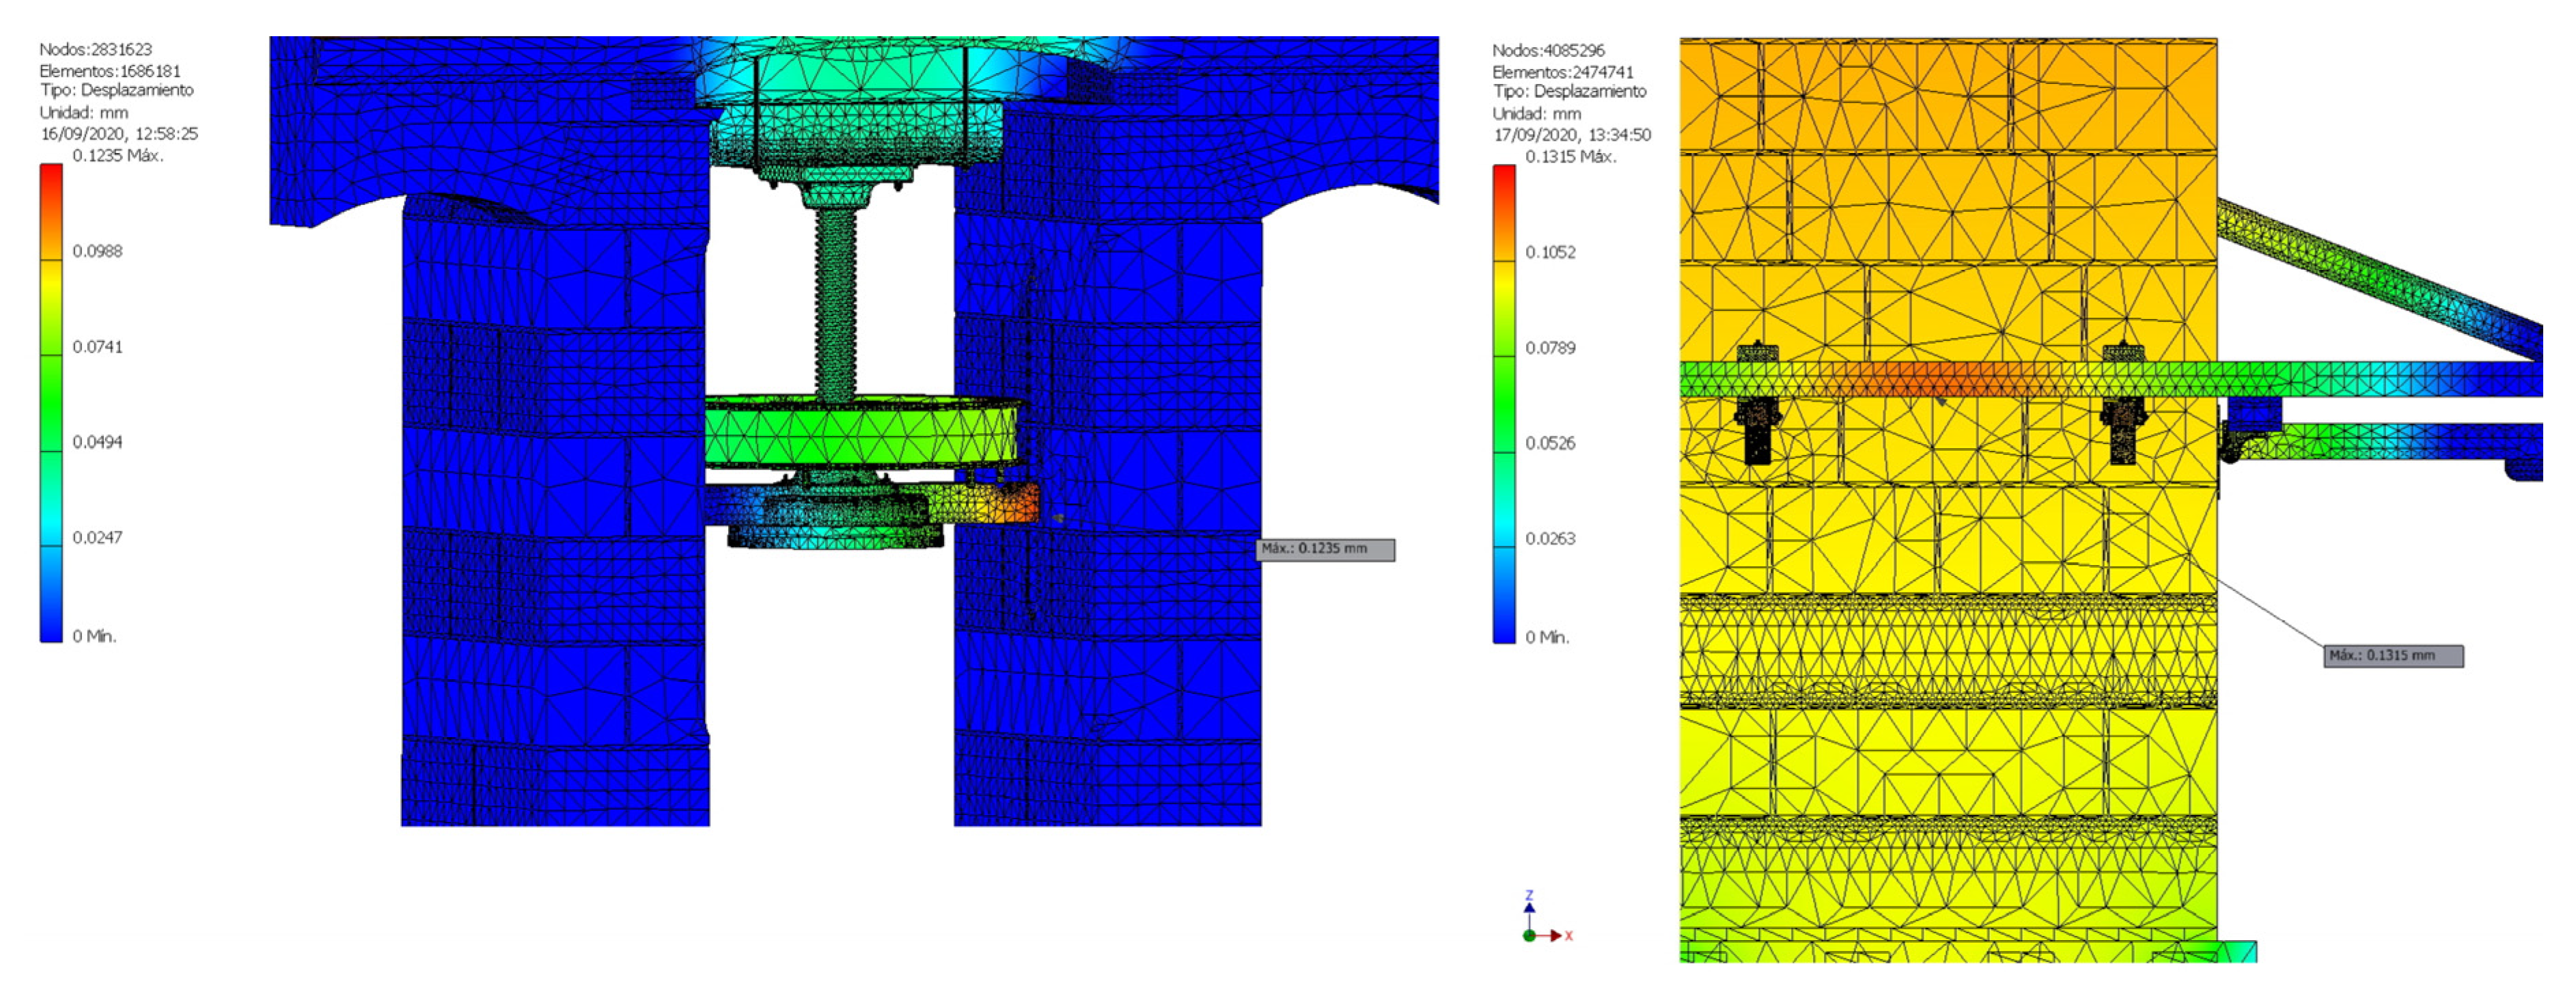Screen dimensions: 2576x1005
Task: Click the green origin dot of the axis triad
Action: coord(1529,936)
